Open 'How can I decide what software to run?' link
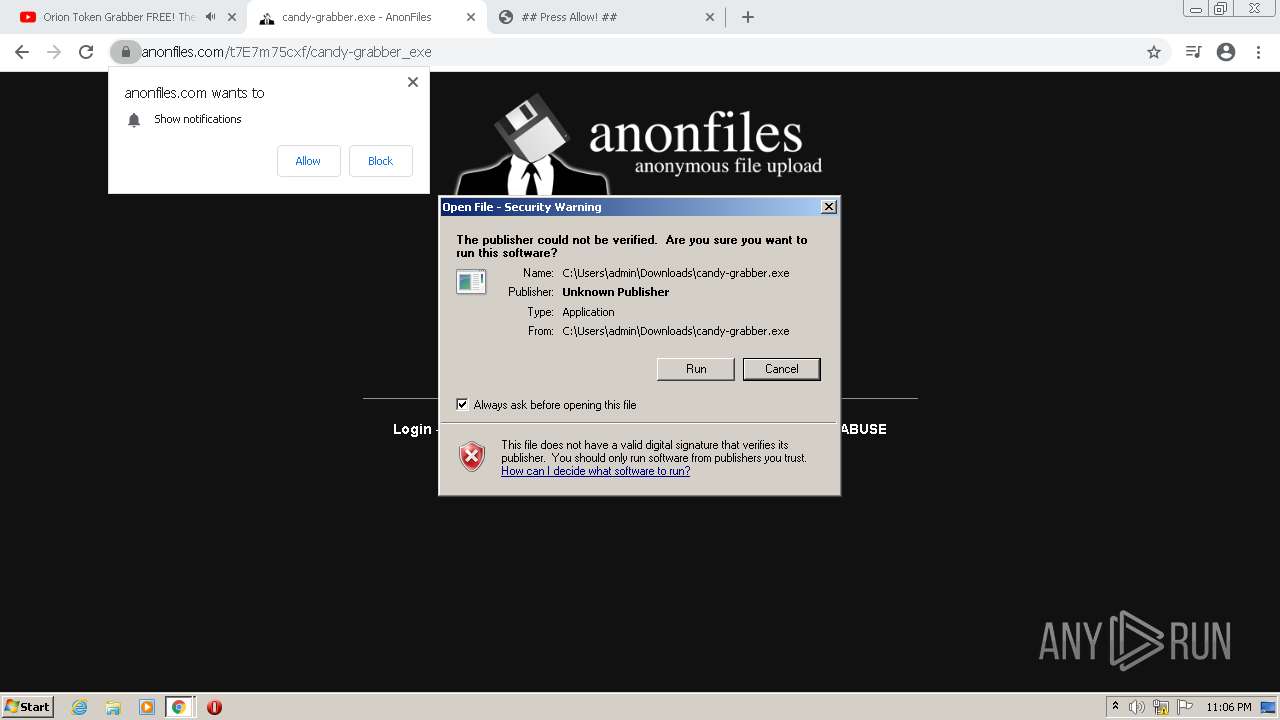 595,471
